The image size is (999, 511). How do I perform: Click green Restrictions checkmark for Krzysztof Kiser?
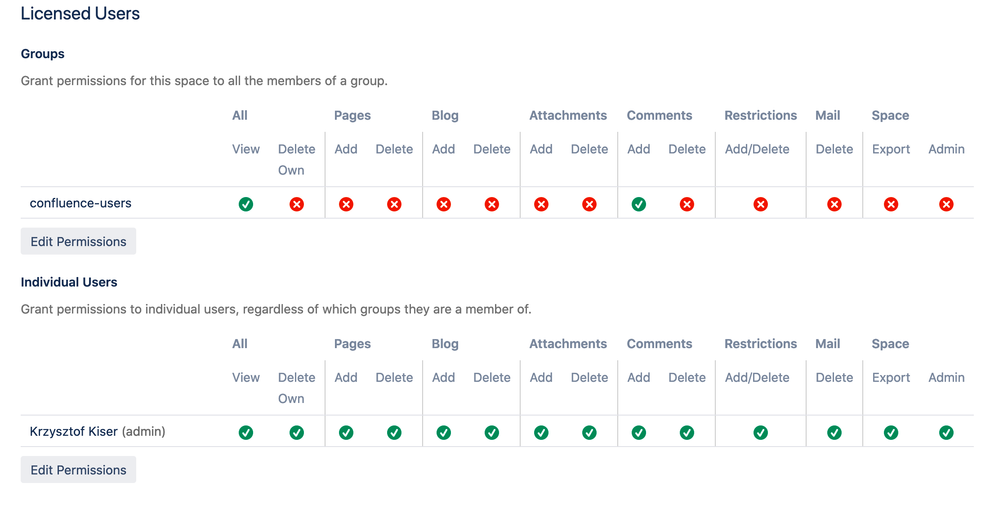pyautogui.click(x=760, y=433)
